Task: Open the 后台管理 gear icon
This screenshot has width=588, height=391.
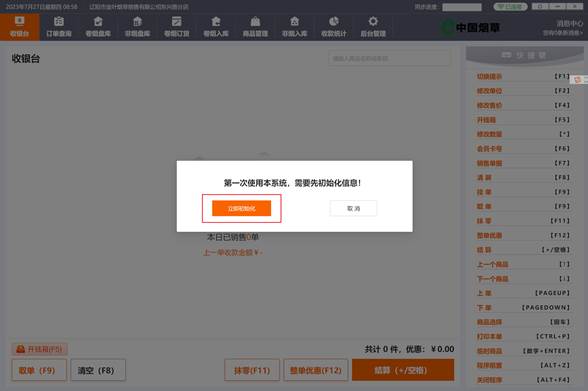Action: (x=373, y=27)
